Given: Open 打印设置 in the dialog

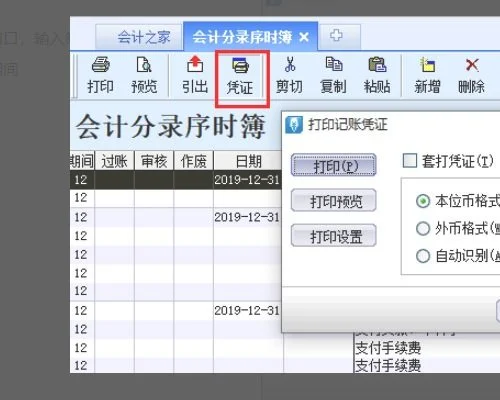Looking at the screenshot, I should coord(333,236).
